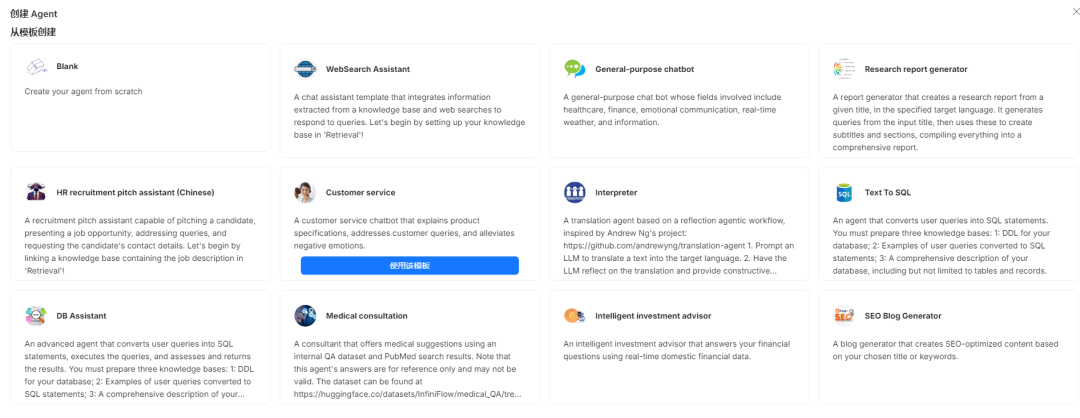This screenshot has height=418, width=1080.
Task: Click the Medical consultation icon
Action: [305, 316]
